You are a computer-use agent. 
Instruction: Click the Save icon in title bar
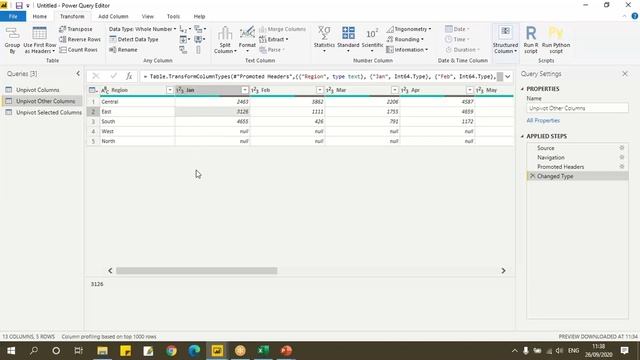click(x=19, y=5)
